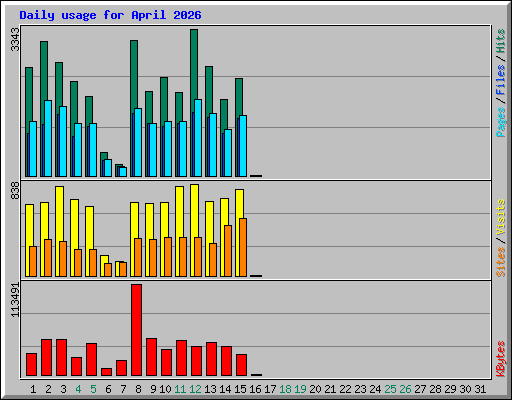Click day 30 on the x-axis

[x=465, y=389]
